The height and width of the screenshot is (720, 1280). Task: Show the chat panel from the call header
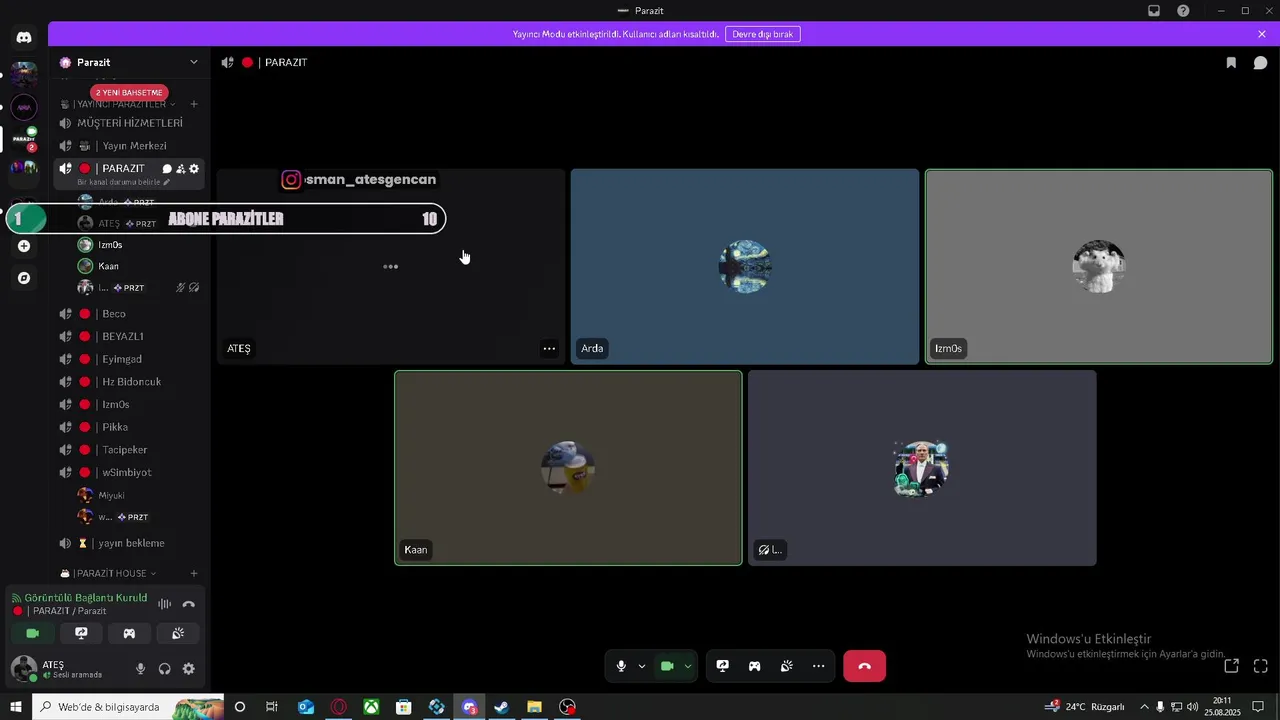click(1260, 62)
